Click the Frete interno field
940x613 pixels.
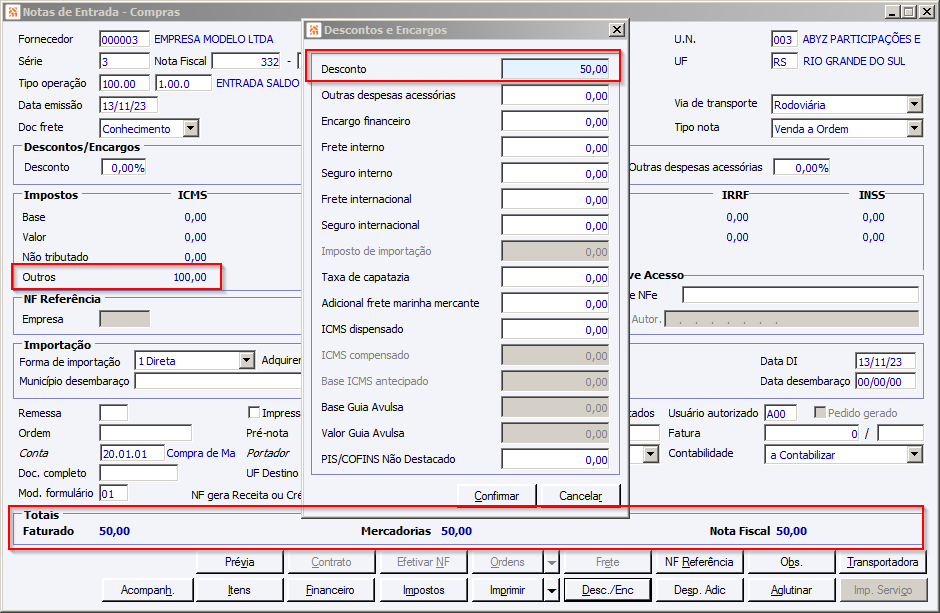tap(556, 147)
